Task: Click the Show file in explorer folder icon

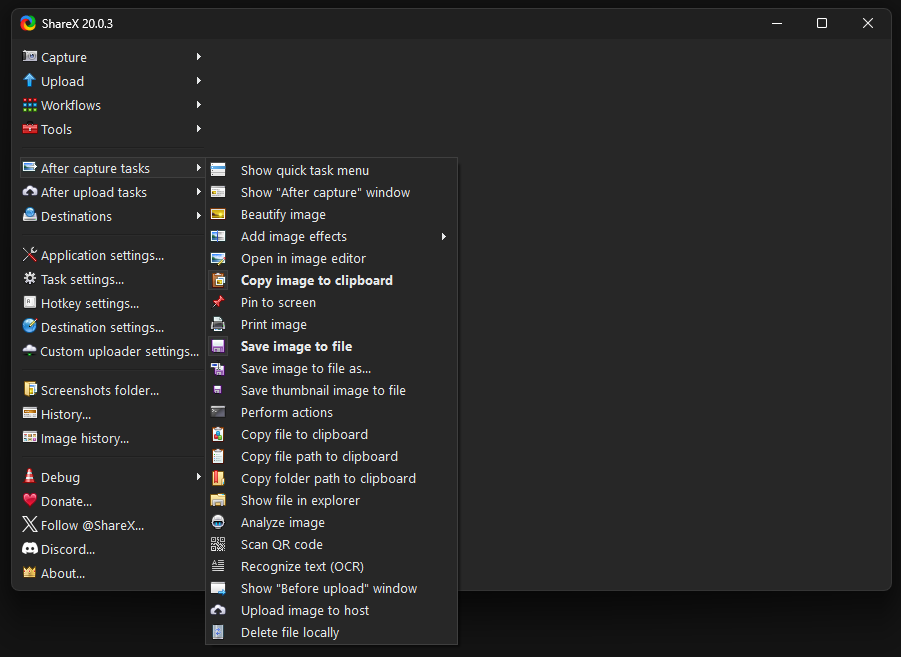Action: click(218, 500)
